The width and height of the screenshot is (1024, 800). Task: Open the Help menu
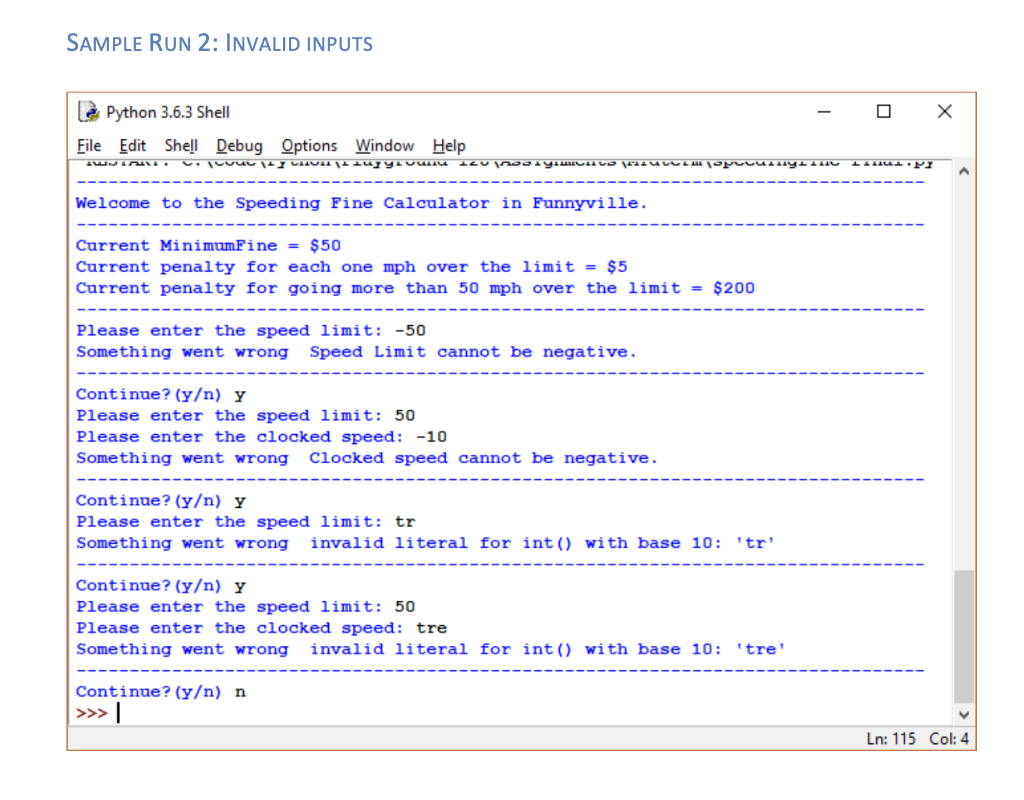click(x=448, y=146)
